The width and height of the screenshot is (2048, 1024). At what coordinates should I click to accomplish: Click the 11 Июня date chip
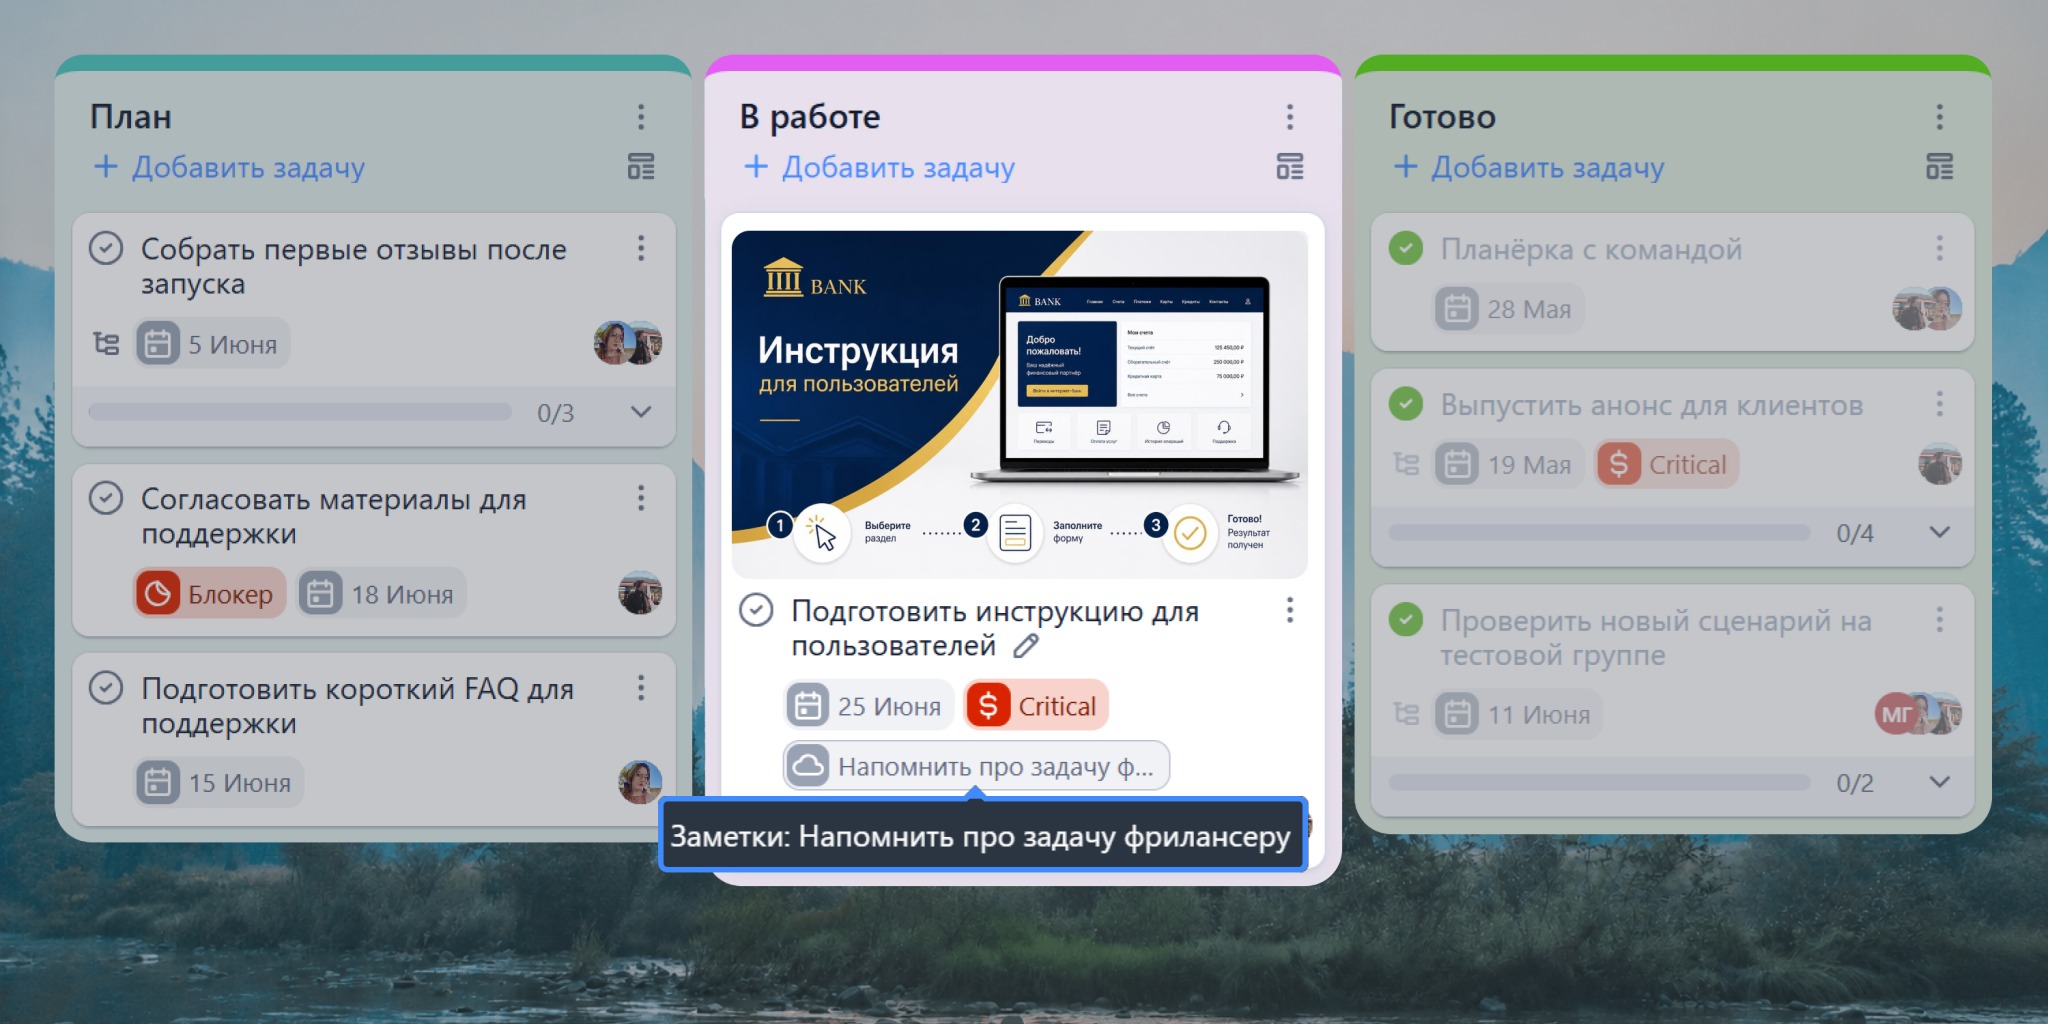(x=1517, y=714)
